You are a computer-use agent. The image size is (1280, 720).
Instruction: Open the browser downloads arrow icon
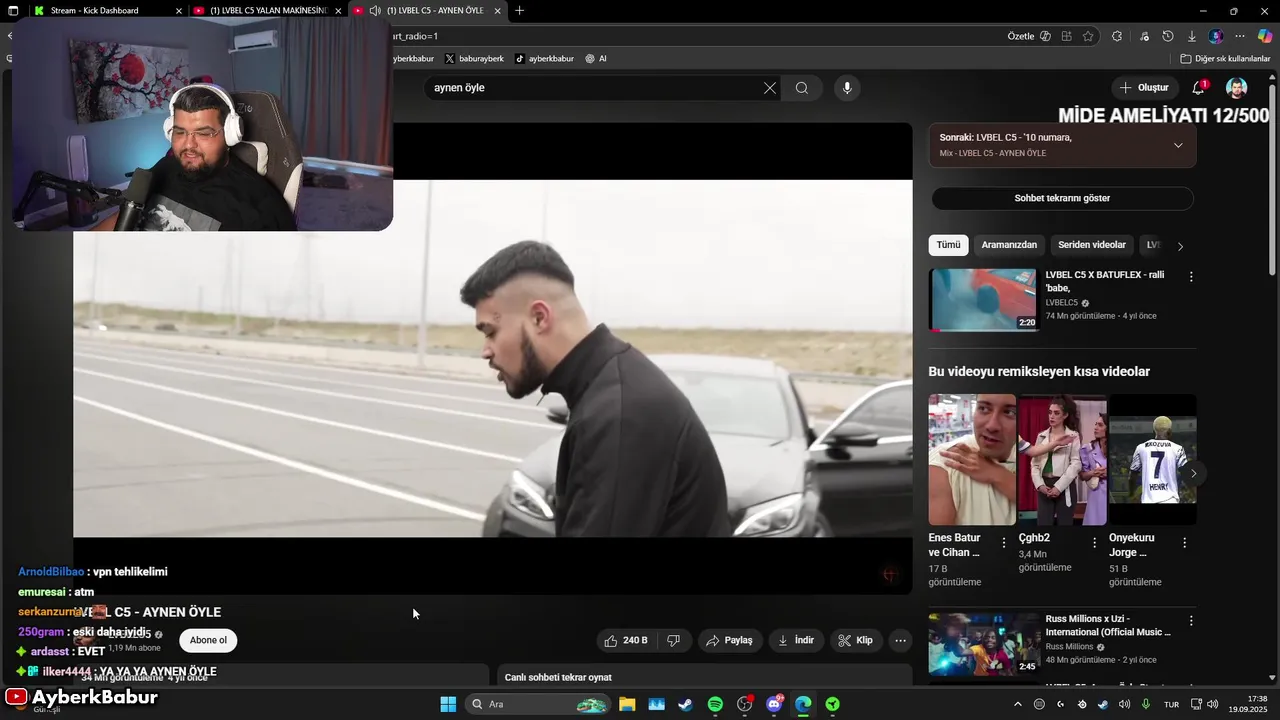(1192, 36)
